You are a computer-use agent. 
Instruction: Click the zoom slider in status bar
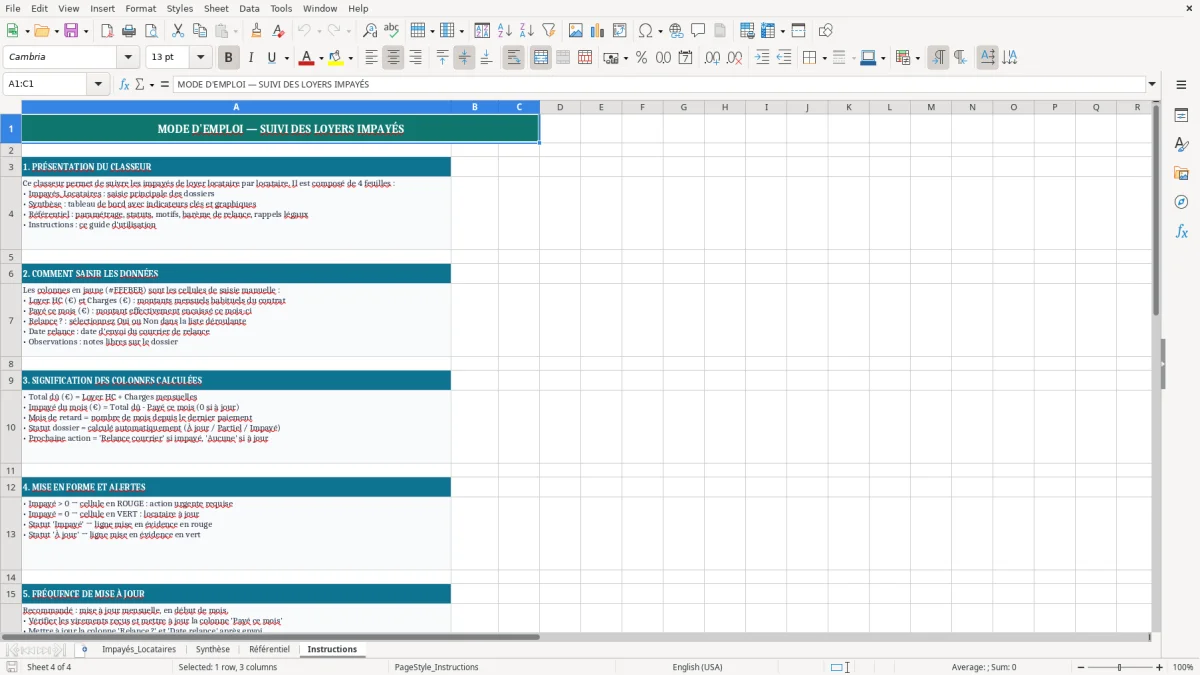pyautogui.click(x=1119, y=667)
